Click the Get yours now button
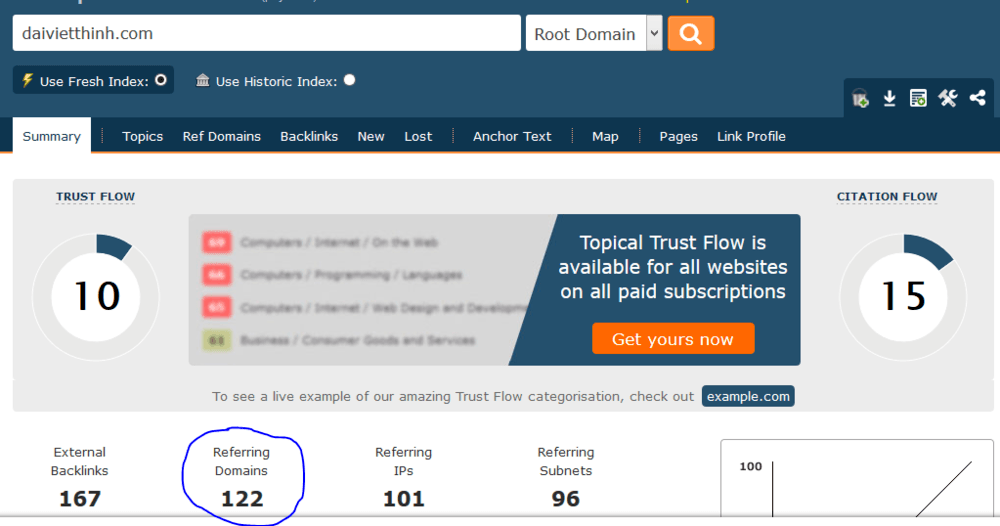Screen dimensions: 1000x526 coord(673,339)
